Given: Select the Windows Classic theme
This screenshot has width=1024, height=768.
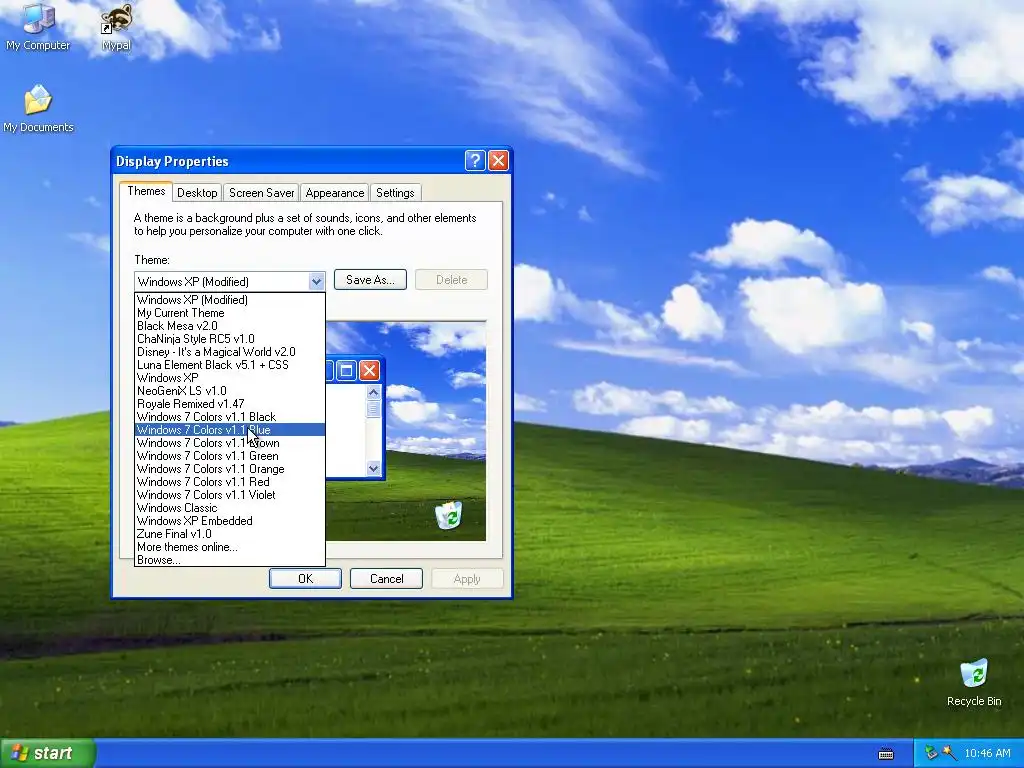Looking at the screenshot, I should tap(229, 508).
